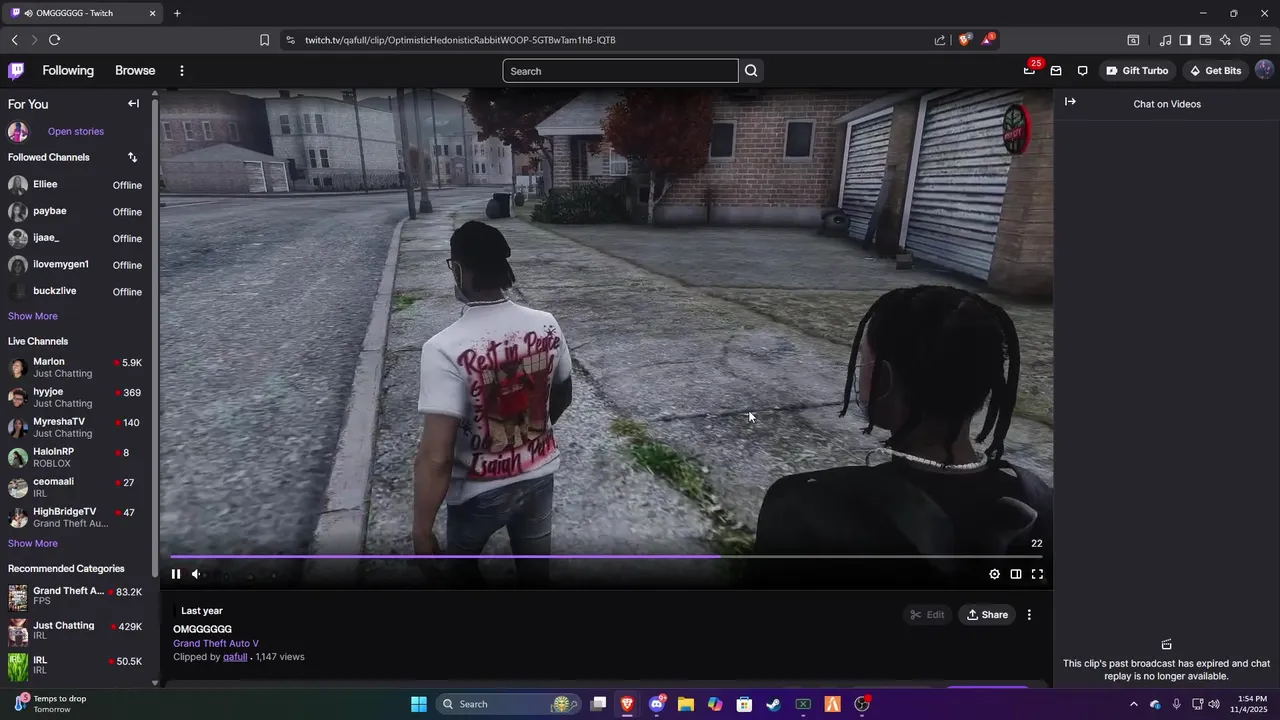Bookmark this page in Brave
This screenshot has height=720, width=1280.
pos(264,40)
